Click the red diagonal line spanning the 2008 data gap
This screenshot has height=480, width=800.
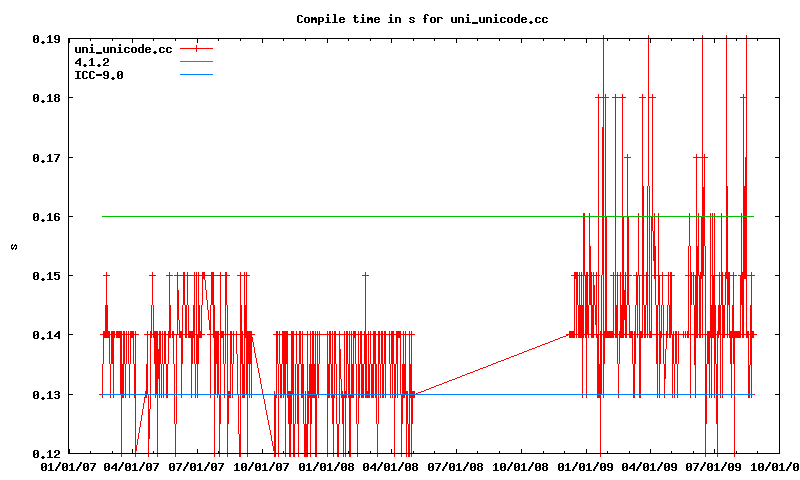(x=490, y=365)
